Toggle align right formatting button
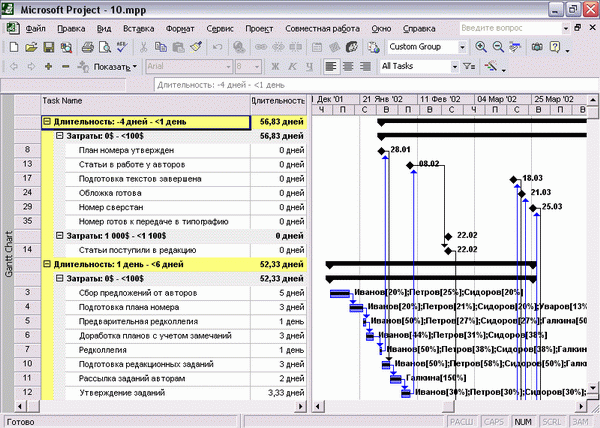The height and width of the screenshot is (428, 600). click(365, 67)
